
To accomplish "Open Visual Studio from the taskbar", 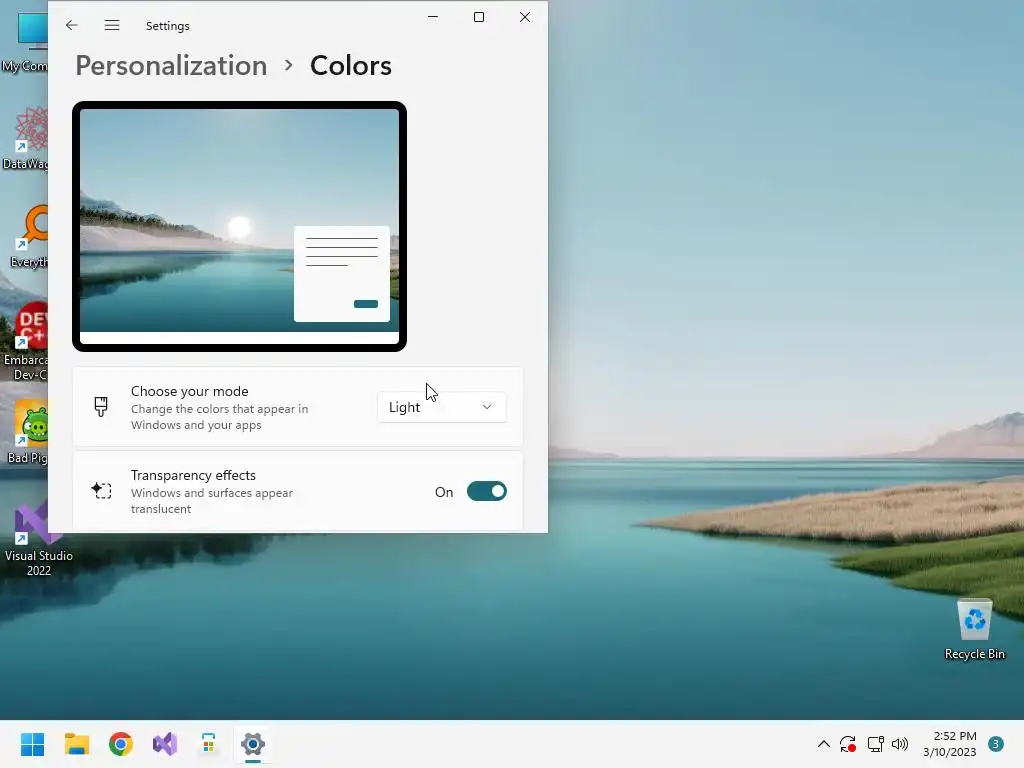I will point(165,744).
